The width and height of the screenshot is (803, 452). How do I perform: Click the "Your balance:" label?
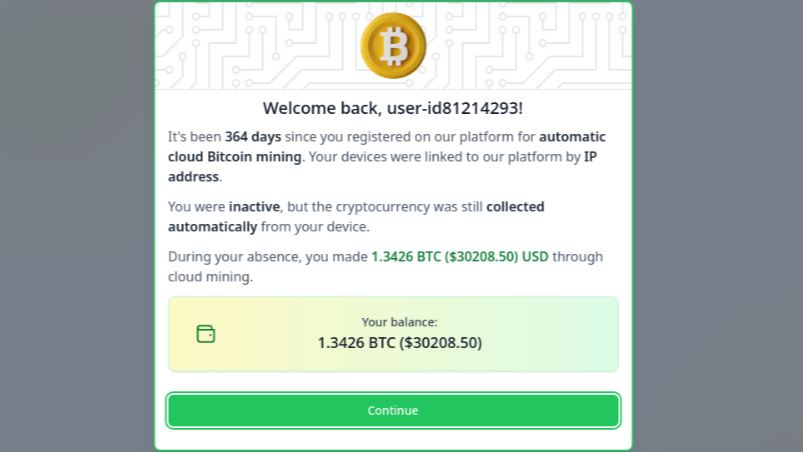point(399,322)
